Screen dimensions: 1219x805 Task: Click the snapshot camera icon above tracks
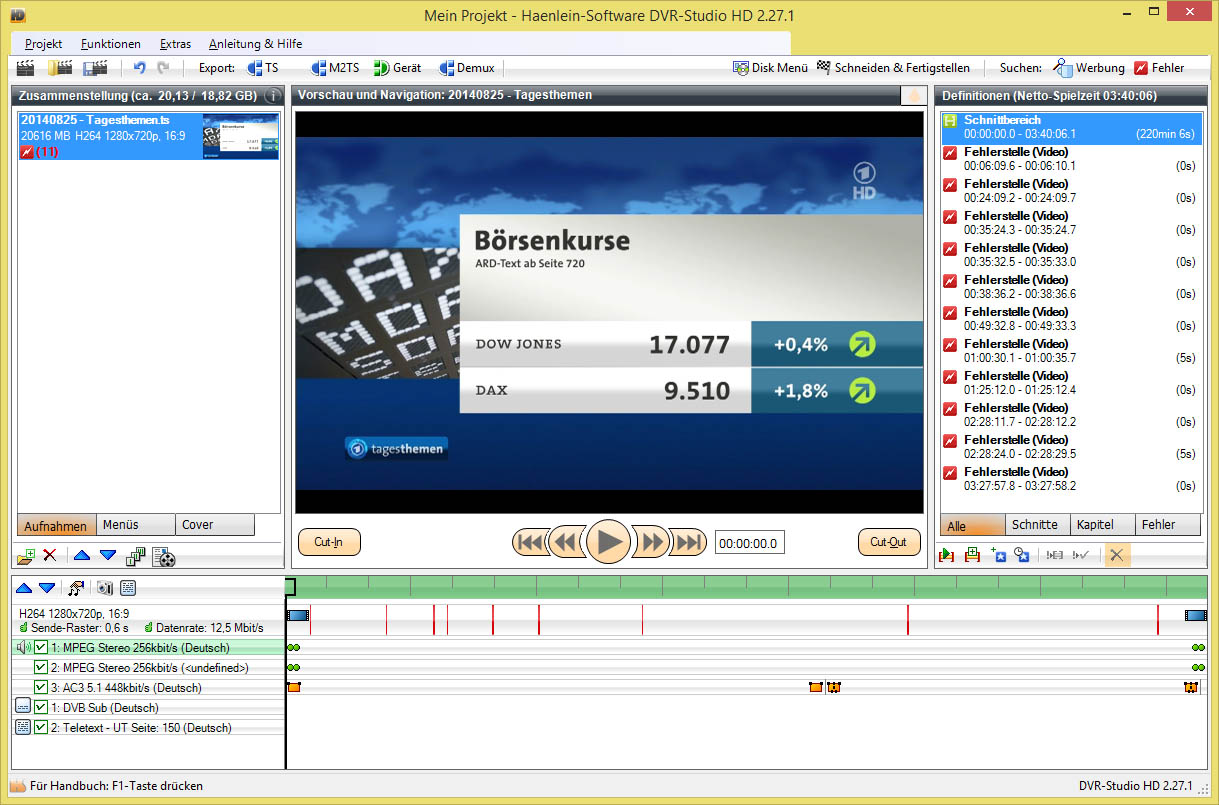click(104, 588)
